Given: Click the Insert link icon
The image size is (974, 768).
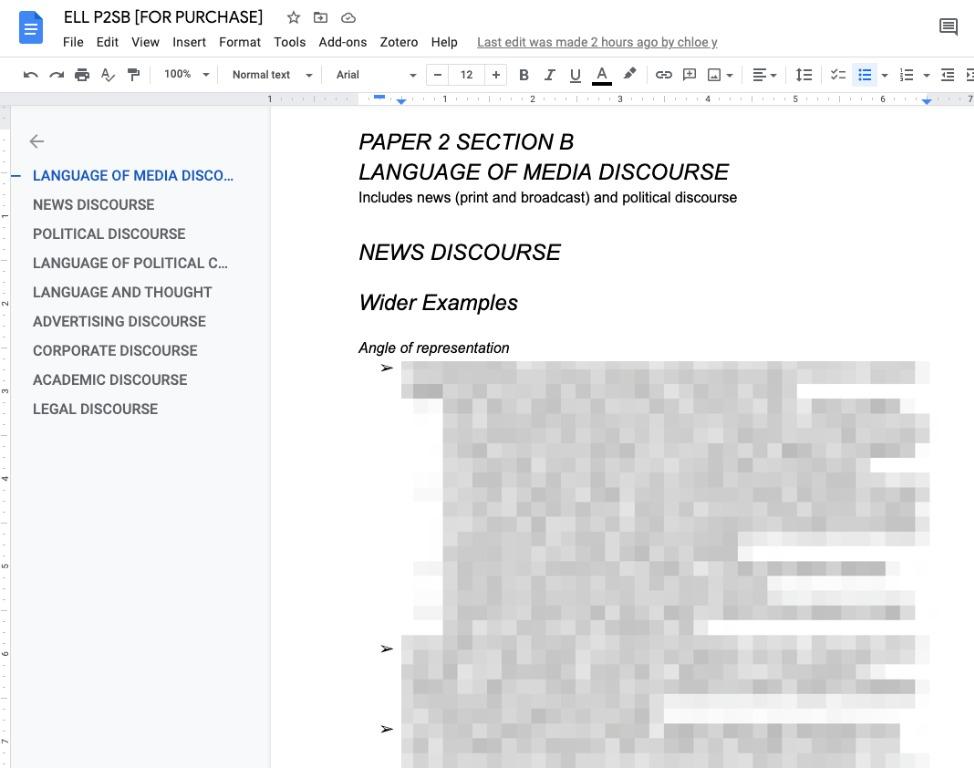Looking at the screenshot, I should [x=663, y=75].
